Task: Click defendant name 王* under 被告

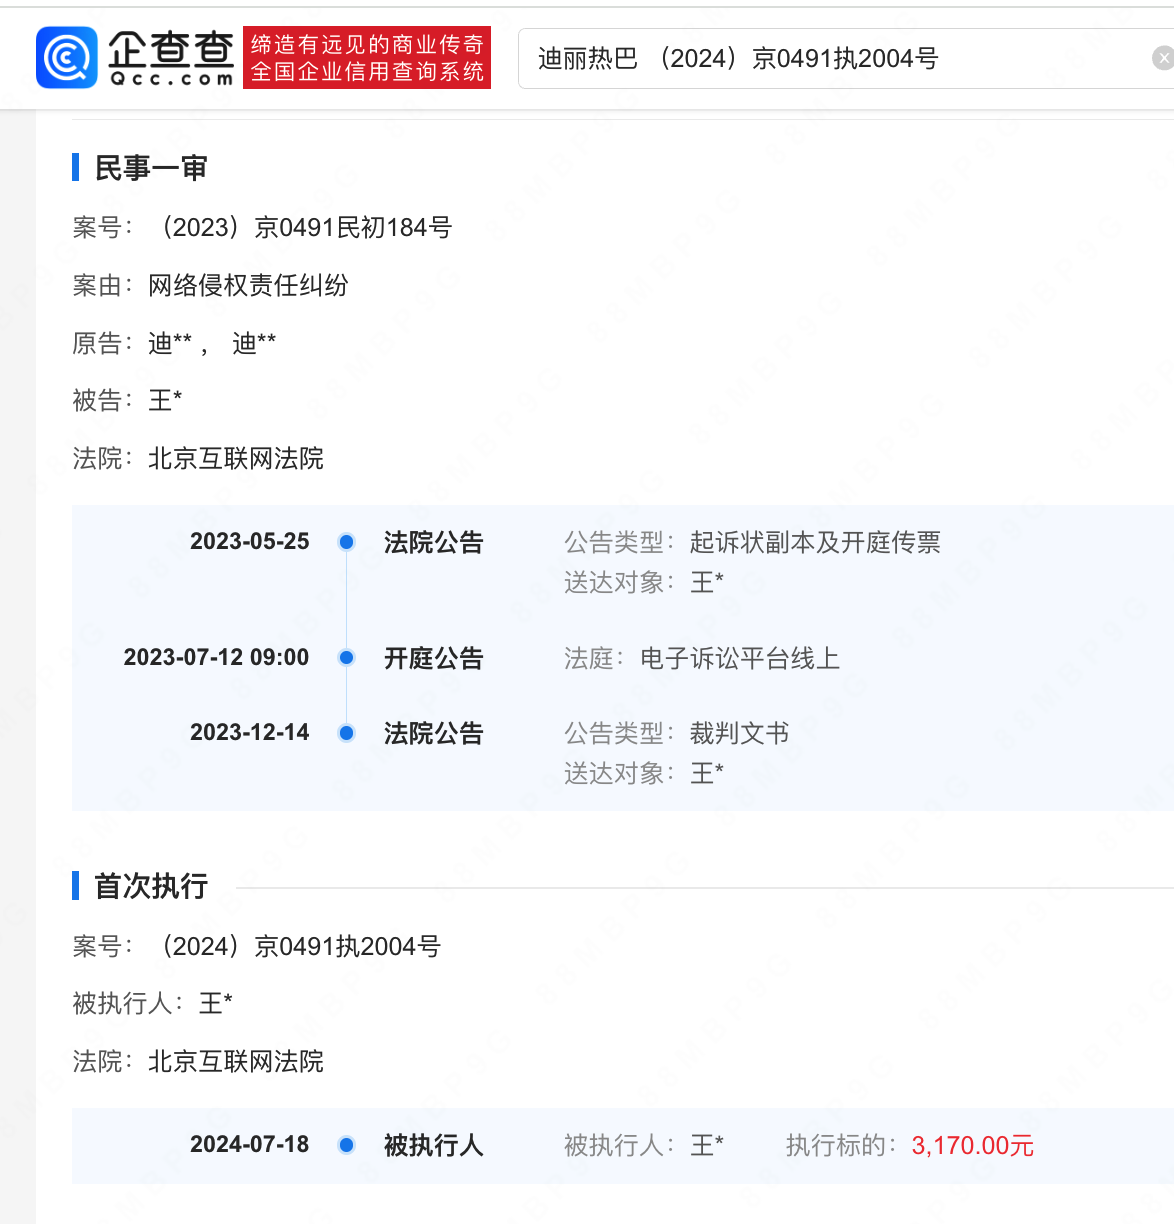Action: [x=165, y=401]
